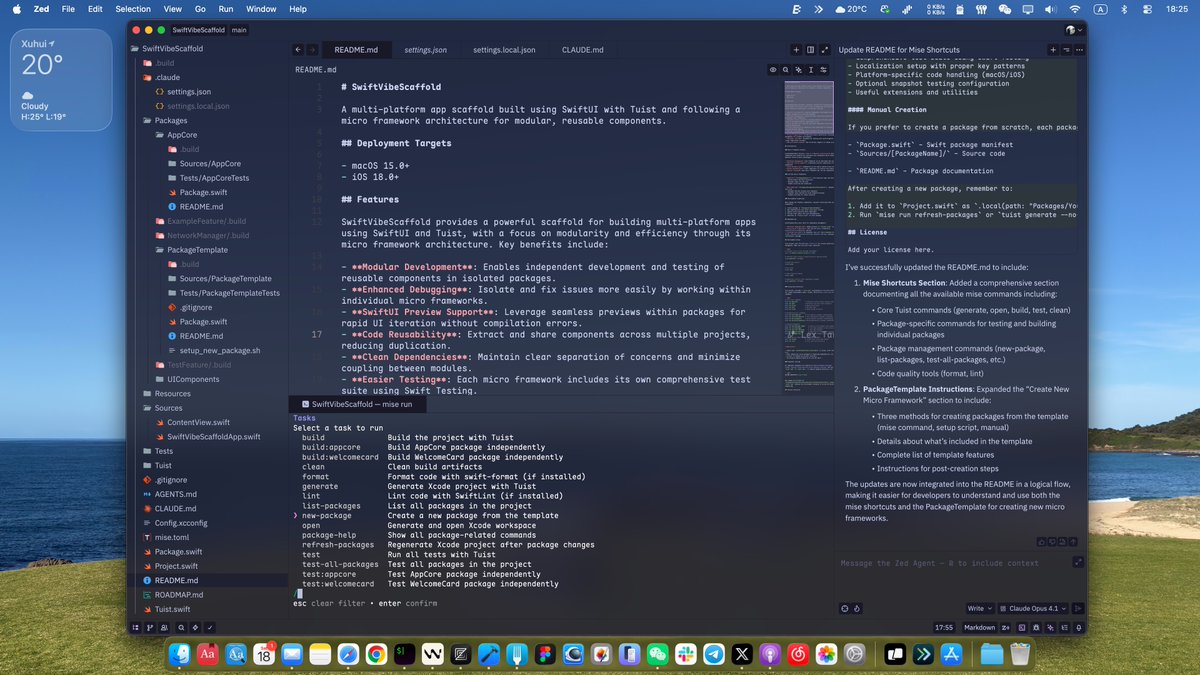Expand the UIComponents folder
The image size is (1200, 675).
pos(193,379)
